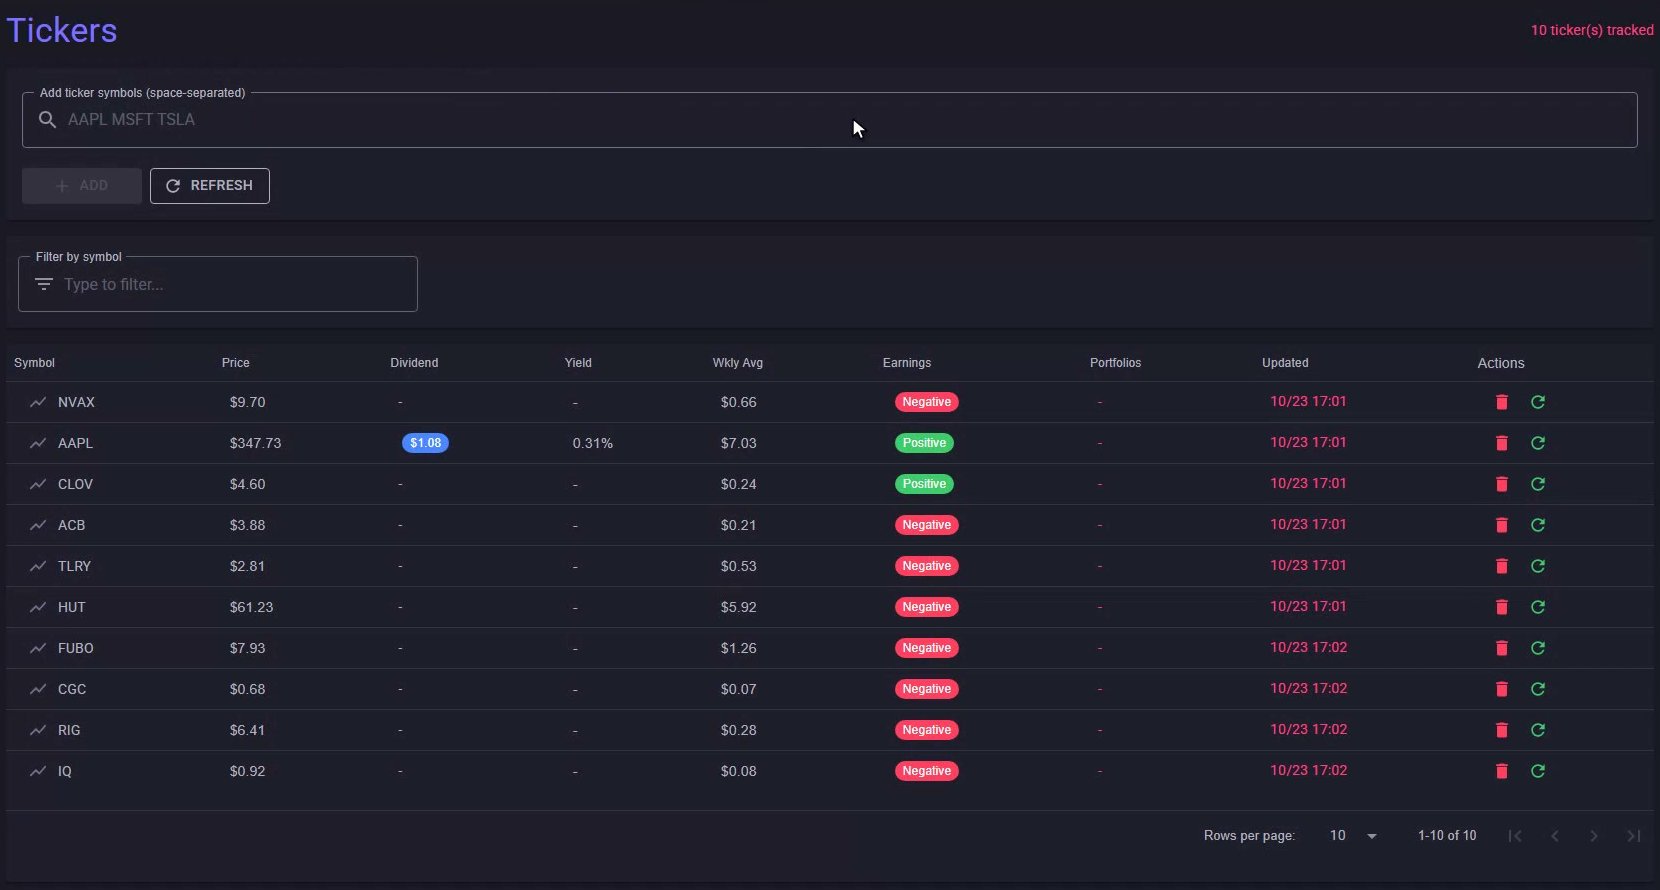Click the Positive earnings chip for CLOV

tap(924, 484)
